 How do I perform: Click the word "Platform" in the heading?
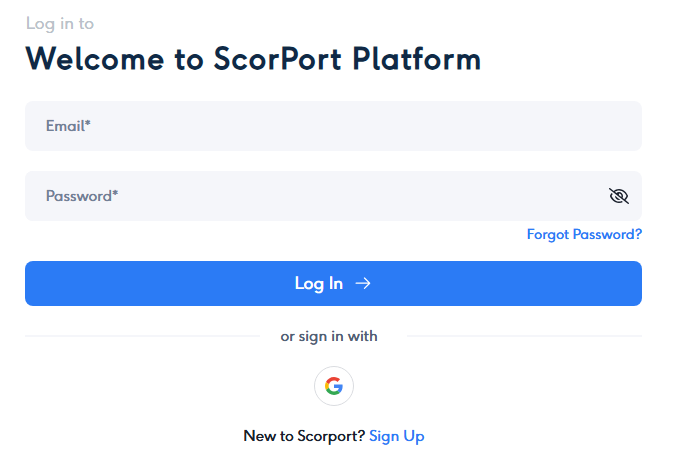[x=417, y=59]
